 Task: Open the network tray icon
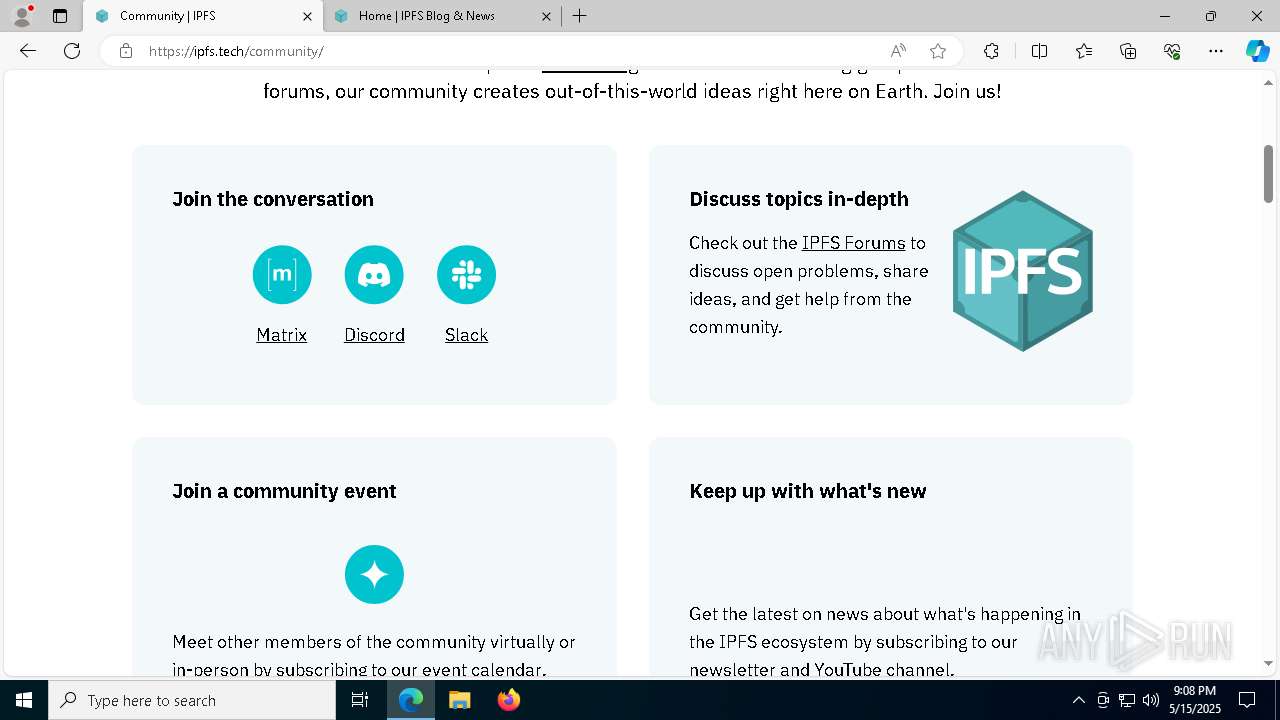pos(1127,700)
